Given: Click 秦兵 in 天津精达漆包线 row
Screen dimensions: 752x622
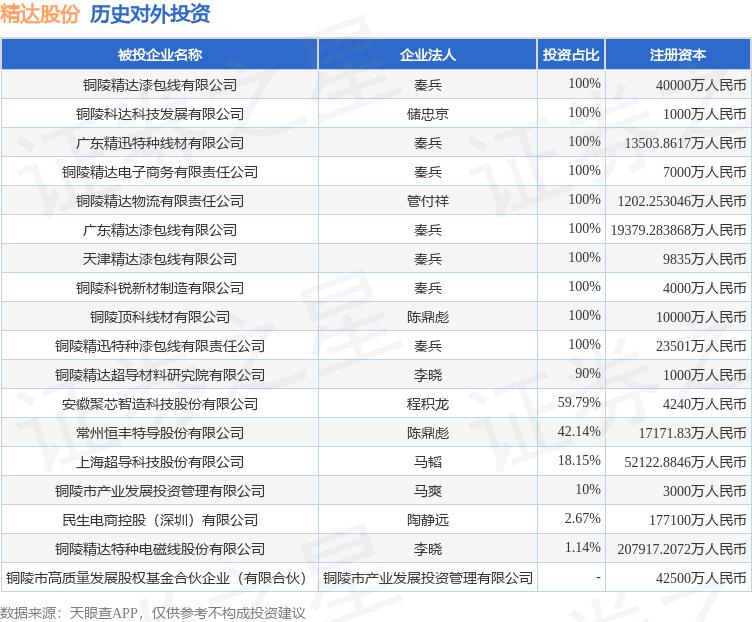Looking at the screenshot, I should [x=427, y=259].
